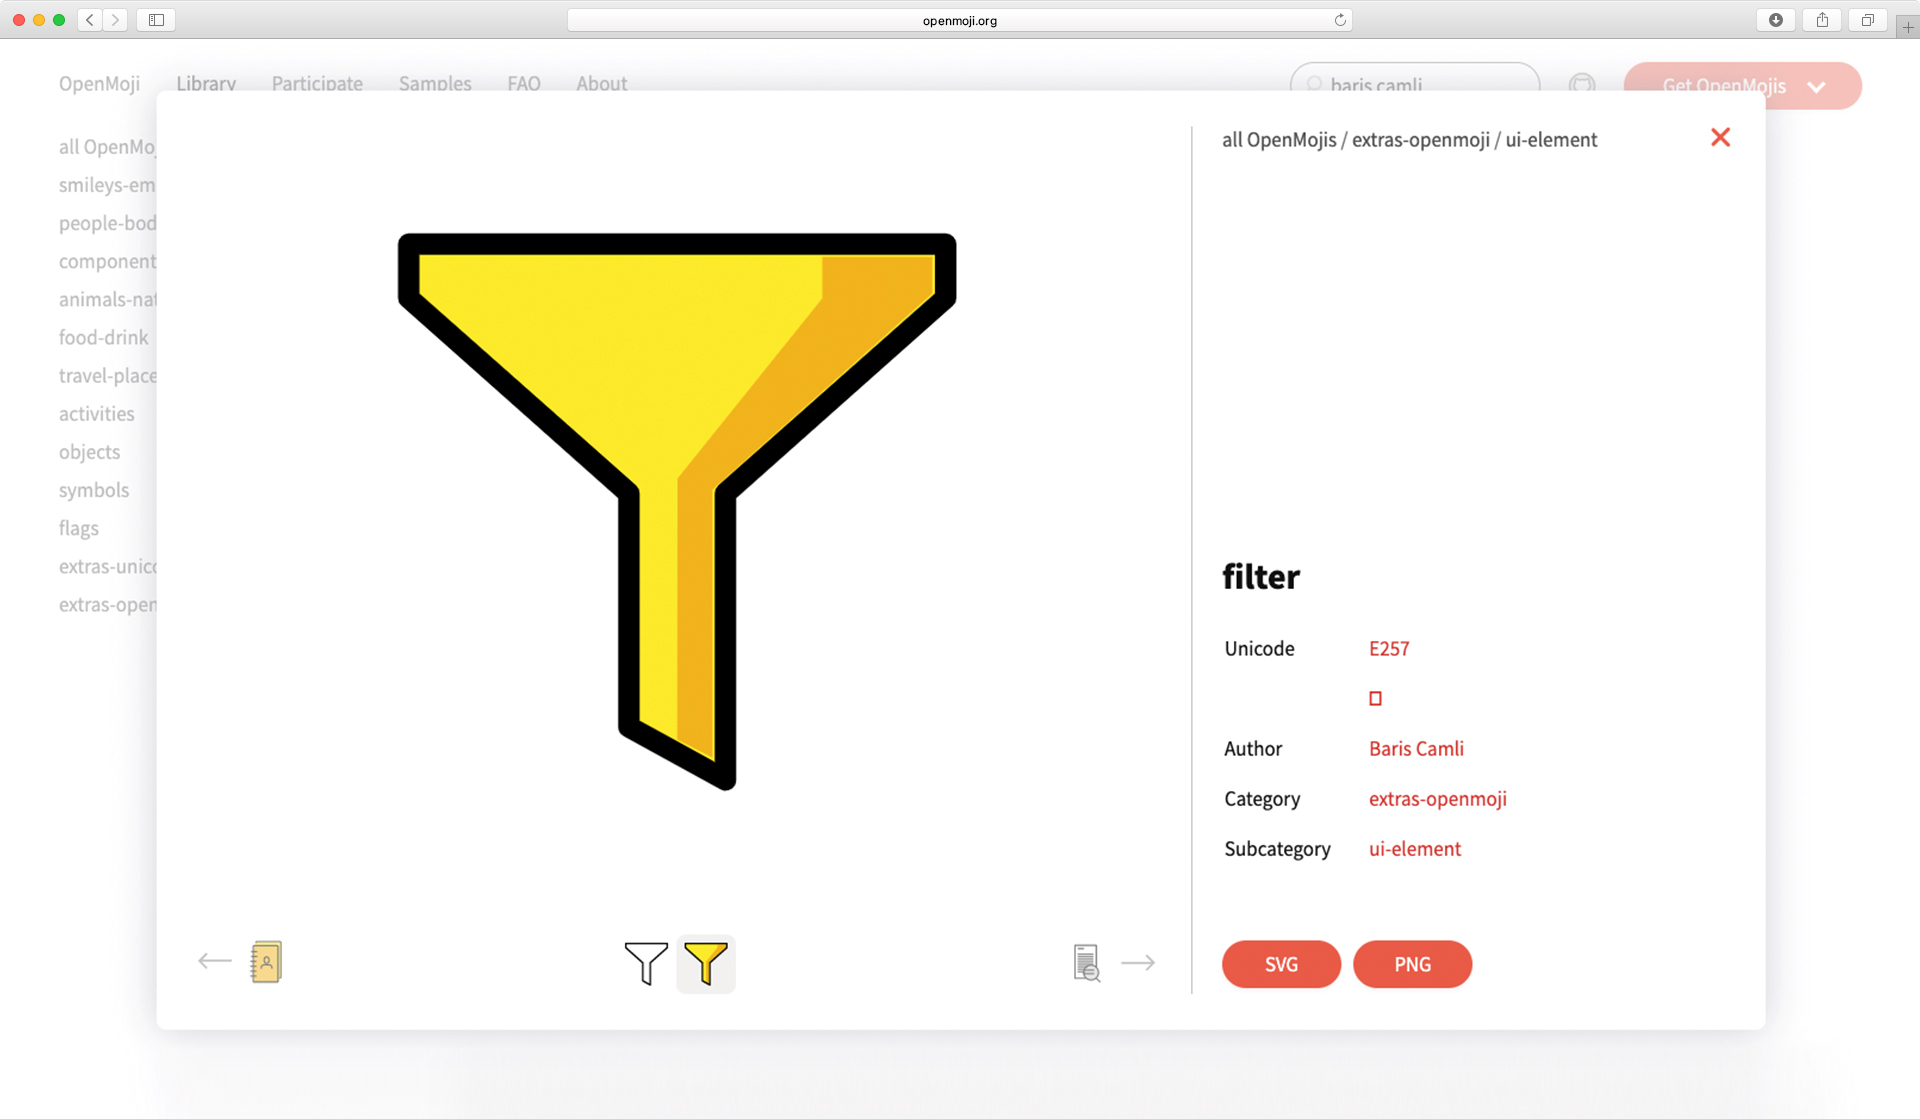Click the document/certificate icon on right
This screenshot has width=1920, height=1119.
click(1086, 962)
